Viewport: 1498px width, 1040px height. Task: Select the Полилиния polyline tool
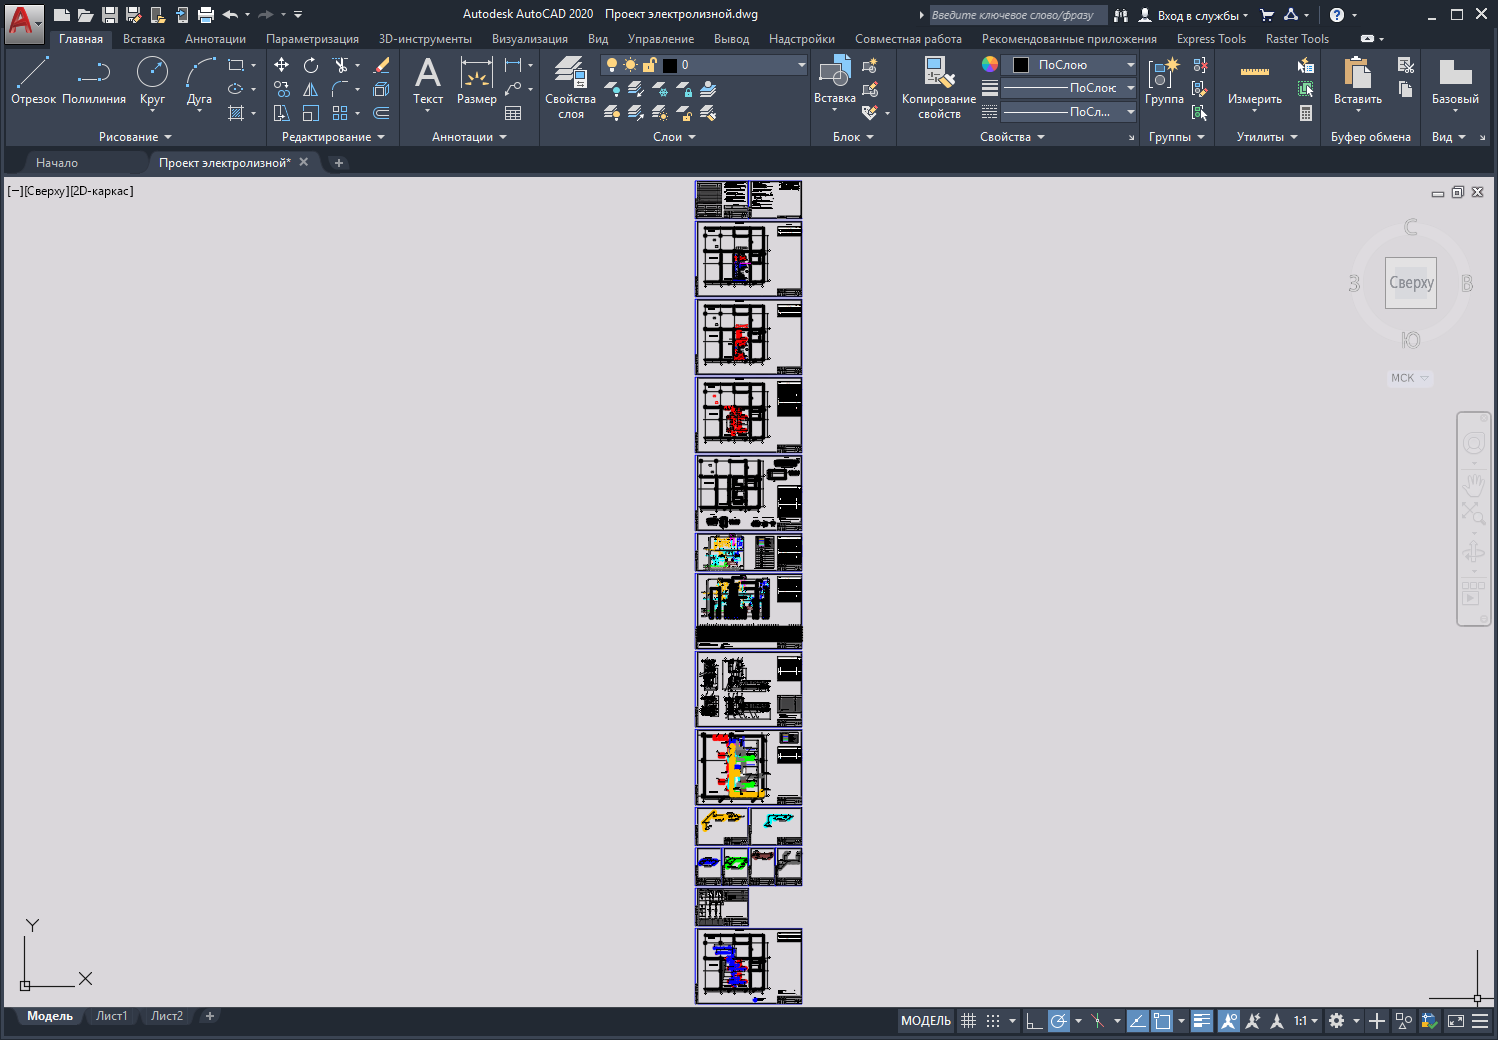pos(94,81)
